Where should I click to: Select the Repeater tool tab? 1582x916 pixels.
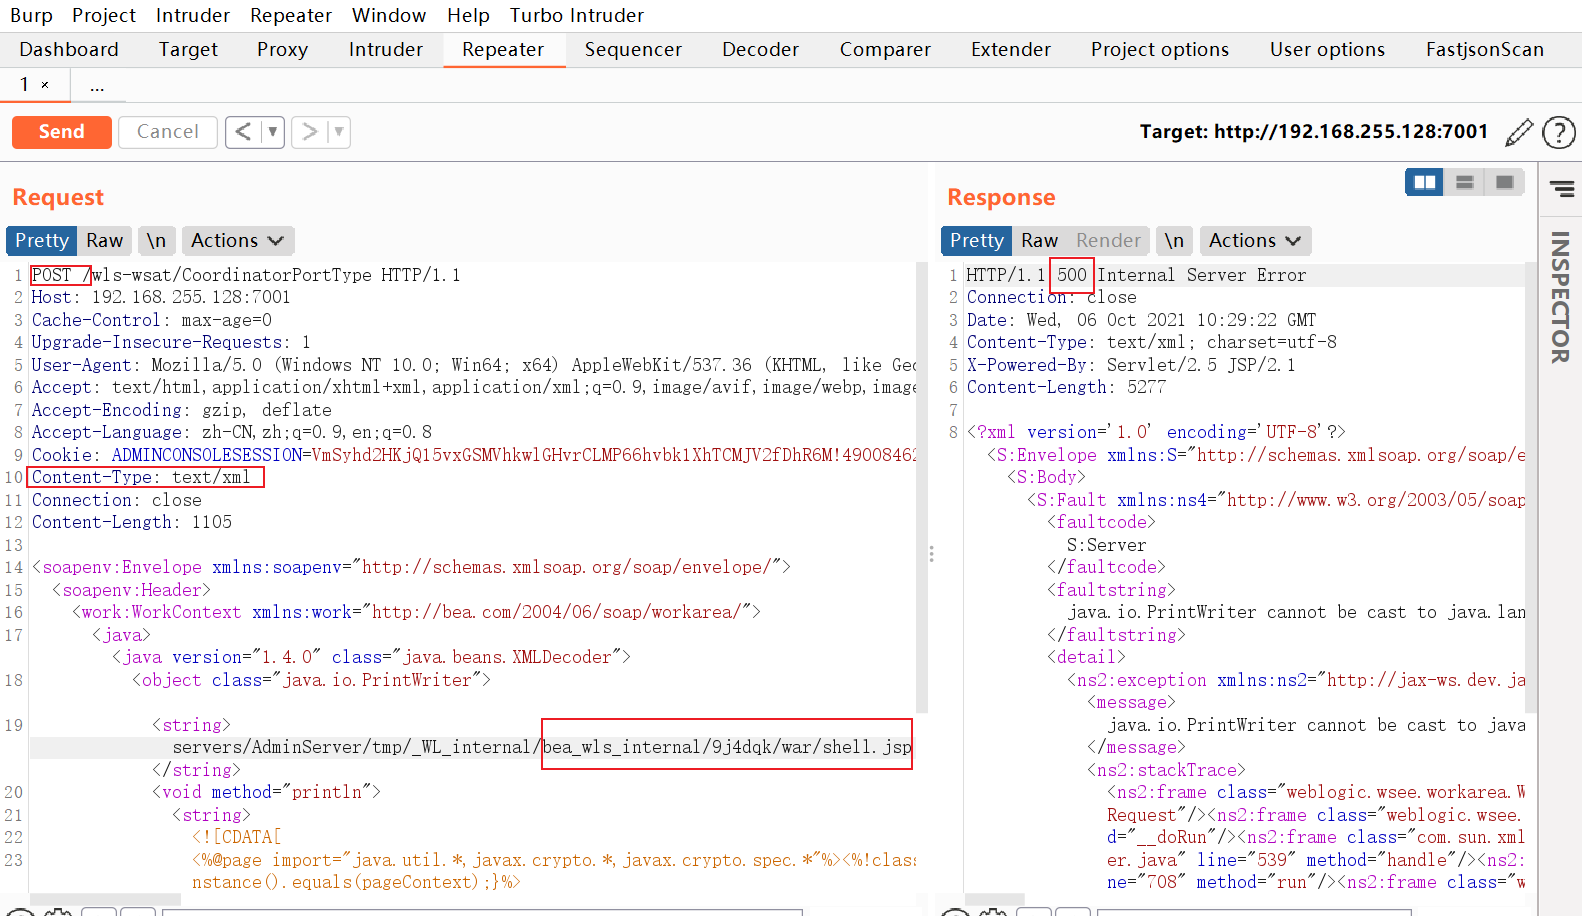[x=503, y=49]
